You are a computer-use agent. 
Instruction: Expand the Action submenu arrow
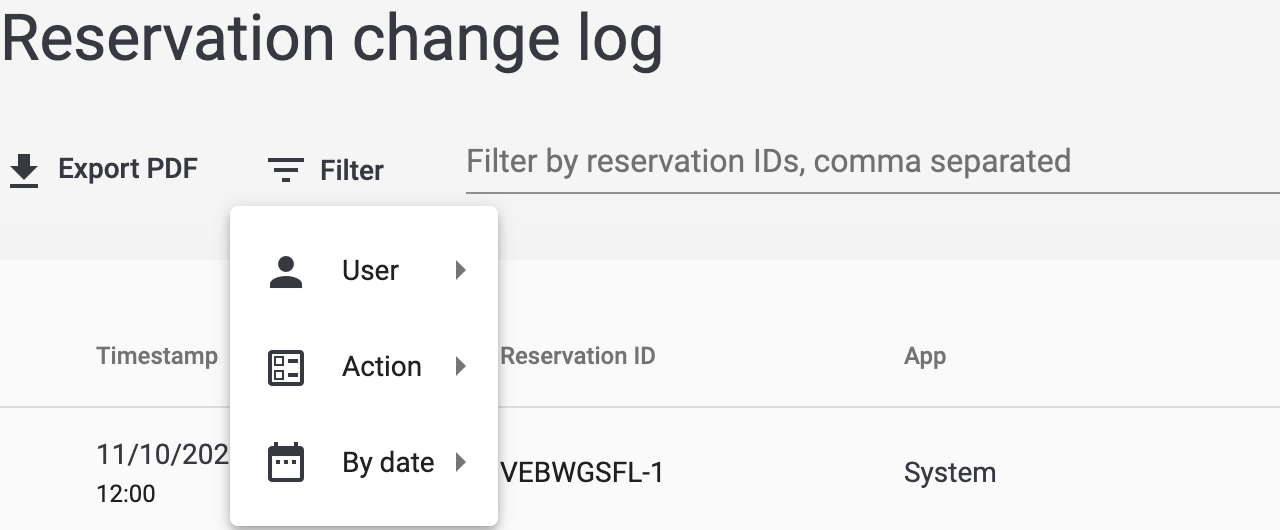pyautogui.click(x=460, y=367)
